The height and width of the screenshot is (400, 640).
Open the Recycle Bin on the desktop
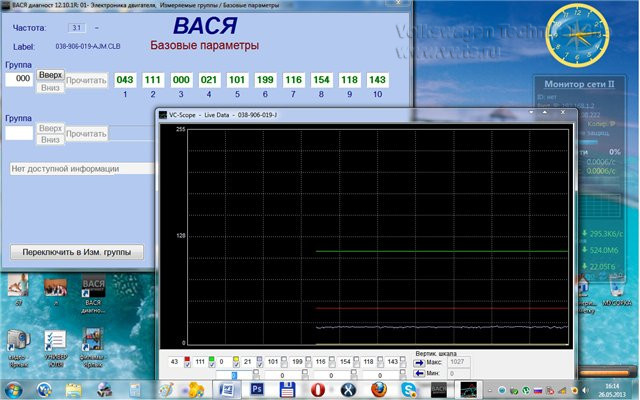pyautogui.click(x=616, y=291)
